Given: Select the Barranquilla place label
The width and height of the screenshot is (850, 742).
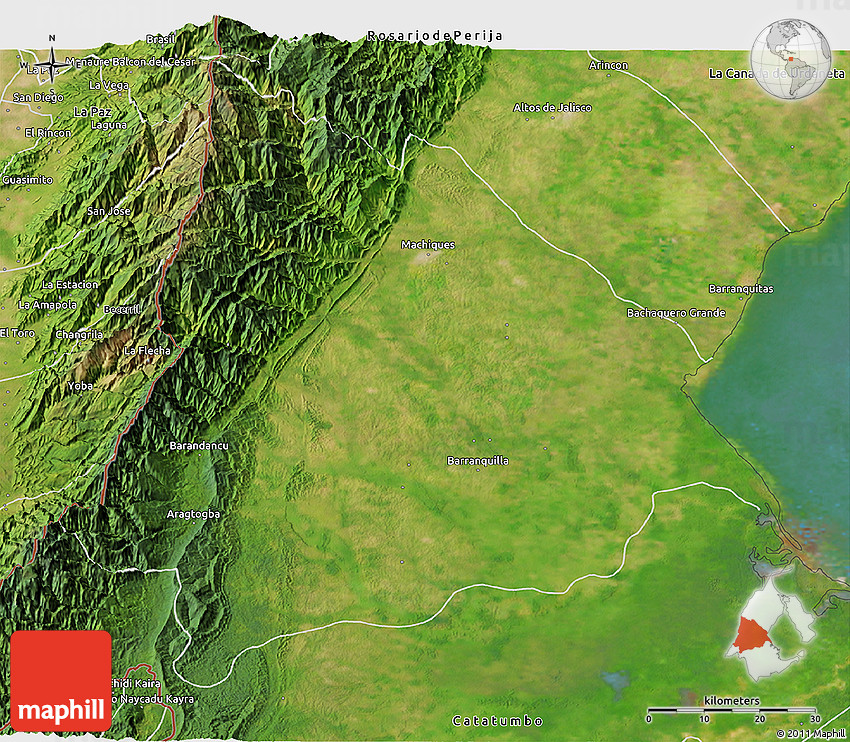Looking at the screenshot, I should pyautogui.click(x=477, y=461).
